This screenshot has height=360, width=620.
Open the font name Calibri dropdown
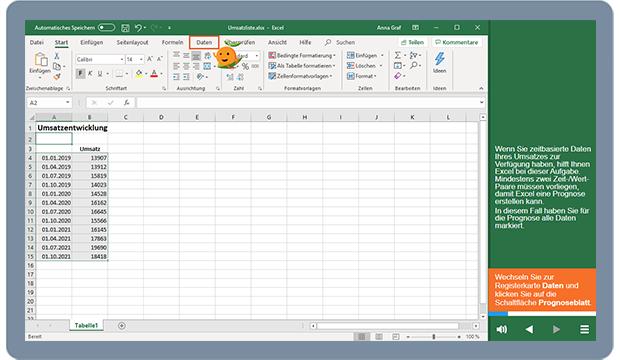coord(122,59)
